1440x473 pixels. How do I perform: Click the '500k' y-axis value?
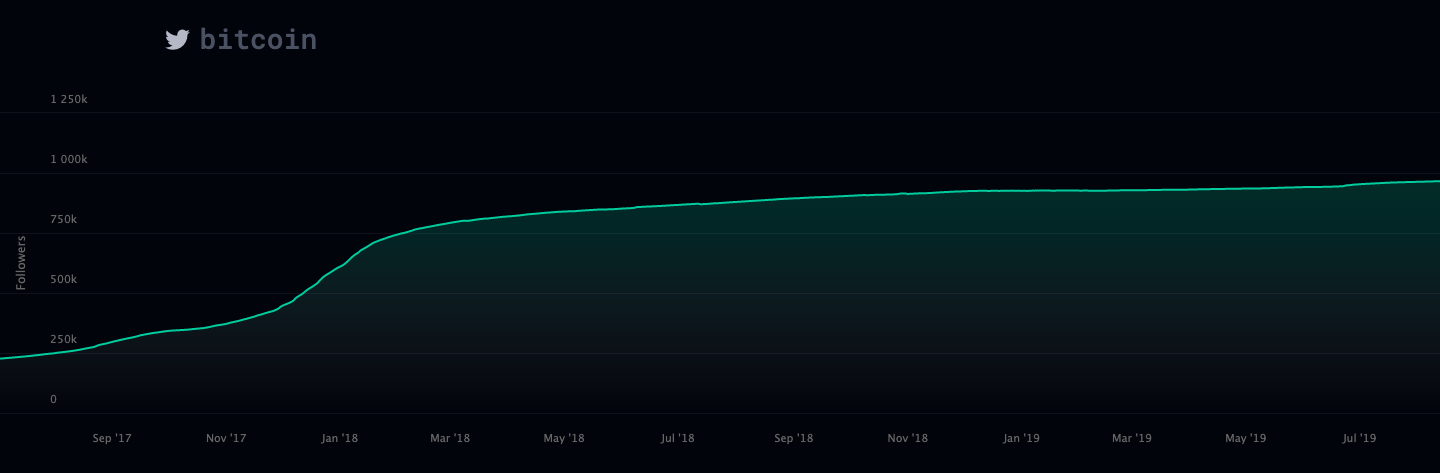(x=64, y=280)
